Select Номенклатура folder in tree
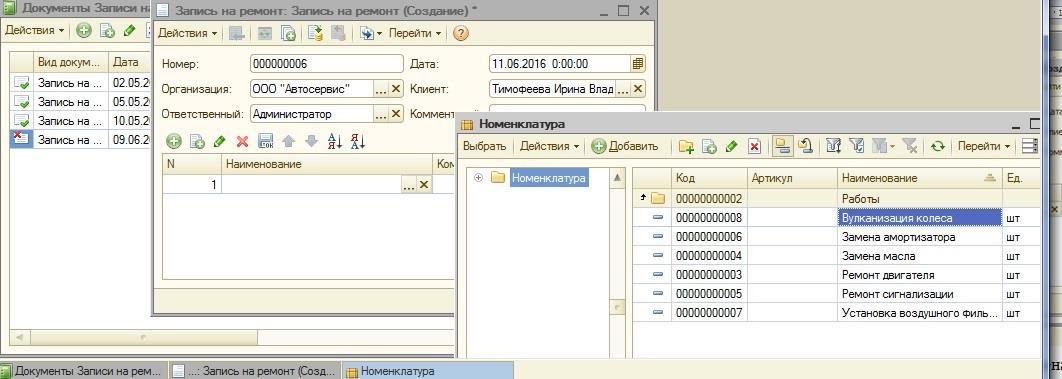1062x379 pixels. coord(548,178)
